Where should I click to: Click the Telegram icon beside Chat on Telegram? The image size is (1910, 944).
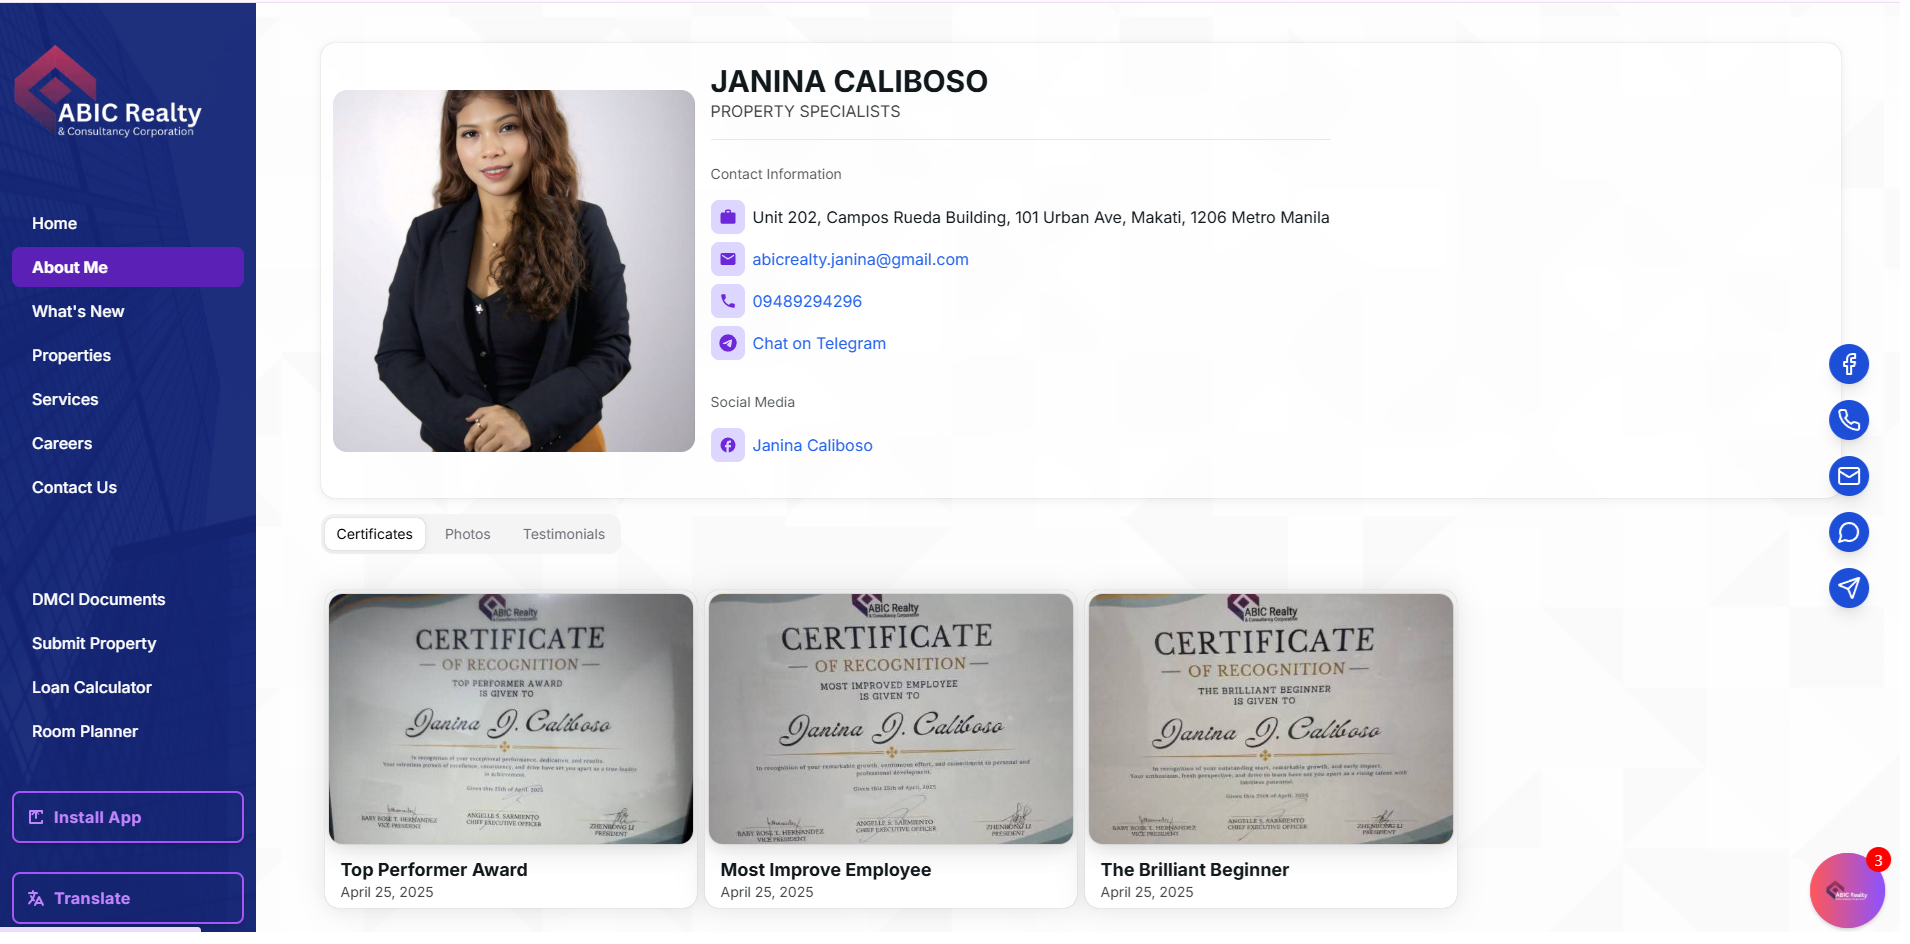pyautogui.click(x=728, y=343)
